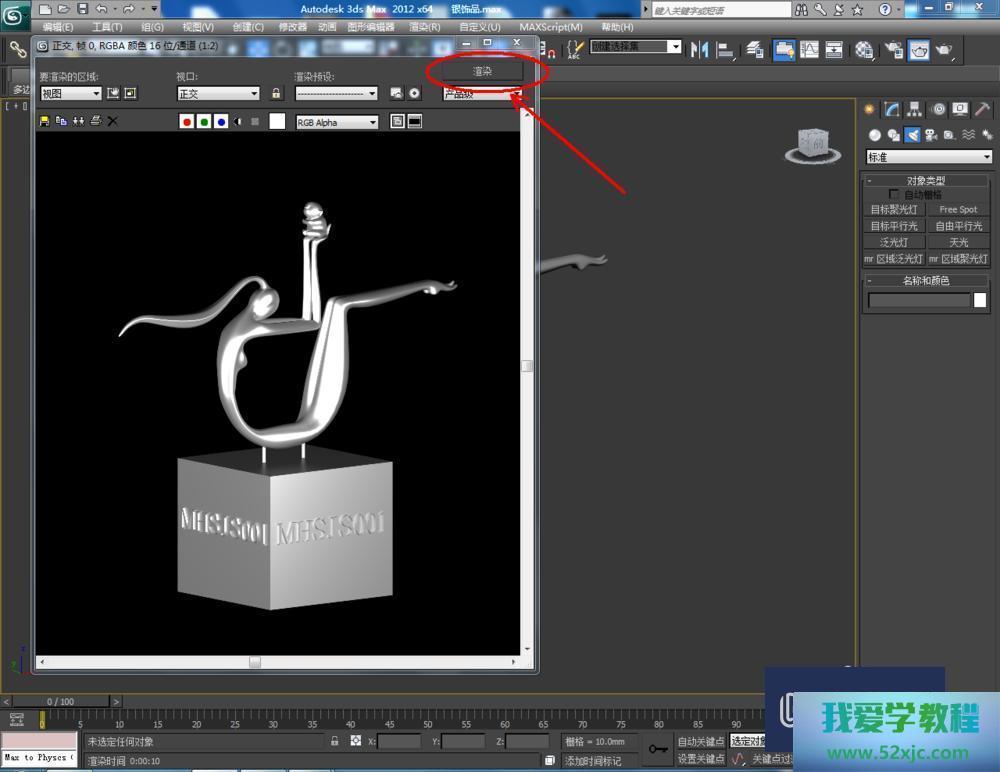Enable the 自动栅格 checkbox
Image resolution: width=1000 pixels, height=772 pixels.
point(894,194)
